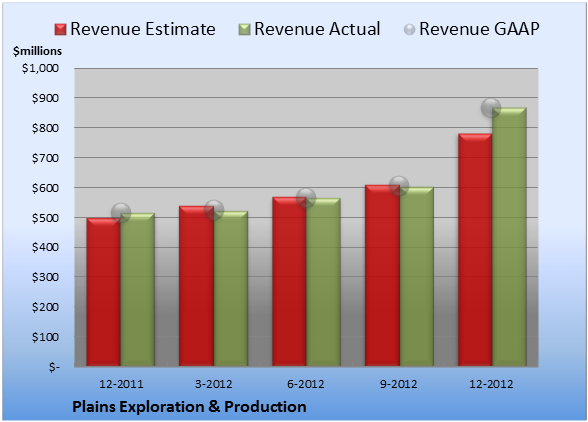
Task: Click the GAAP marker above 12-2011
Action: pos(121,213)
